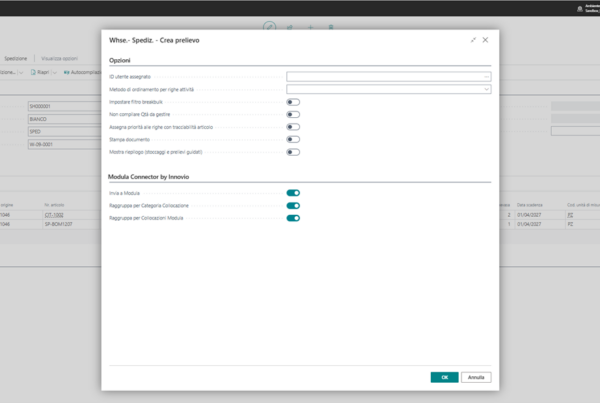
Task: Cancel dialog with Annulla button
Action: (476, 377)
